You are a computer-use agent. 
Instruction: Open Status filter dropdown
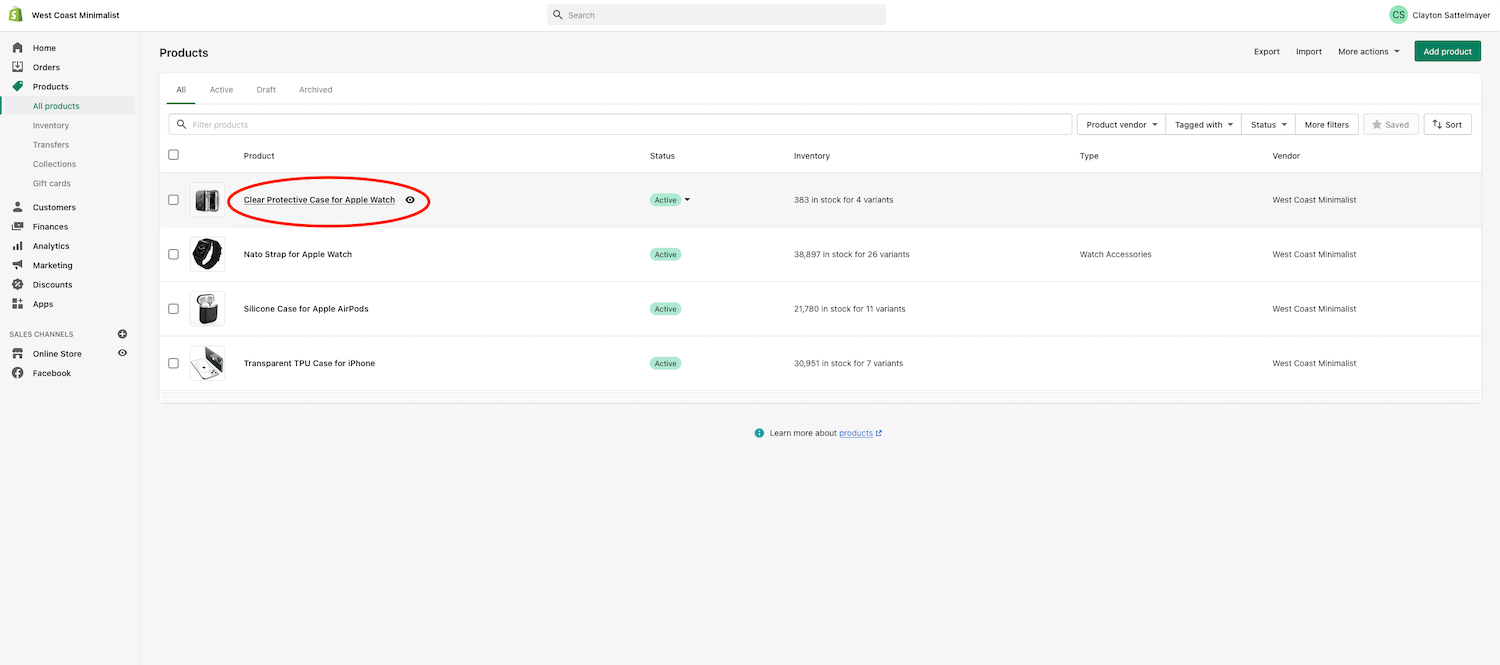coord(1269,125)
